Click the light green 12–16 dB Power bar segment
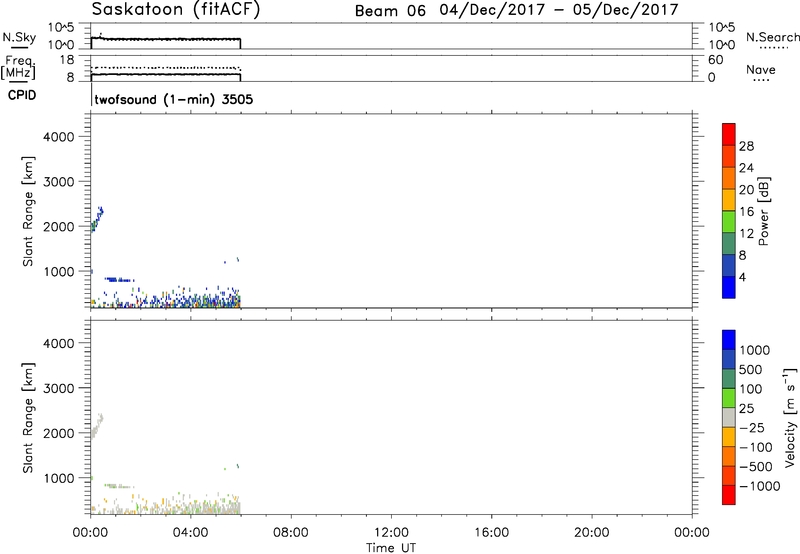 [729, 221]
